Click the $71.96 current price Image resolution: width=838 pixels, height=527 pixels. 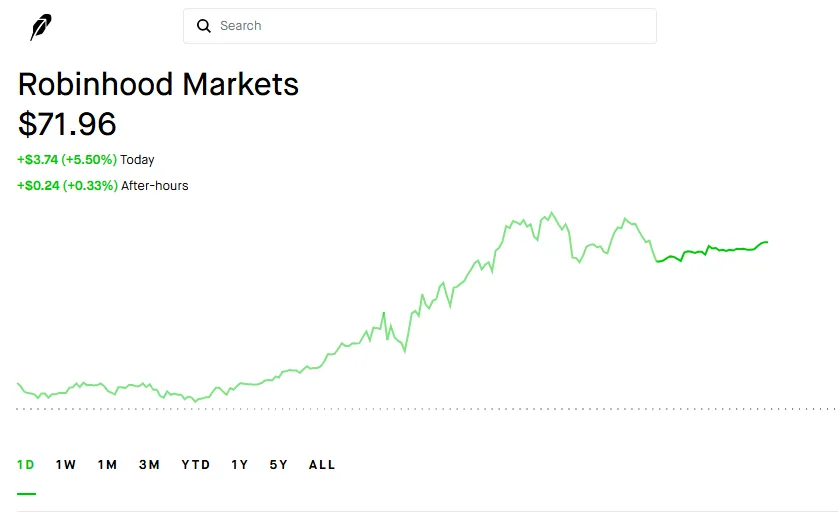click(x=67, y=124)
